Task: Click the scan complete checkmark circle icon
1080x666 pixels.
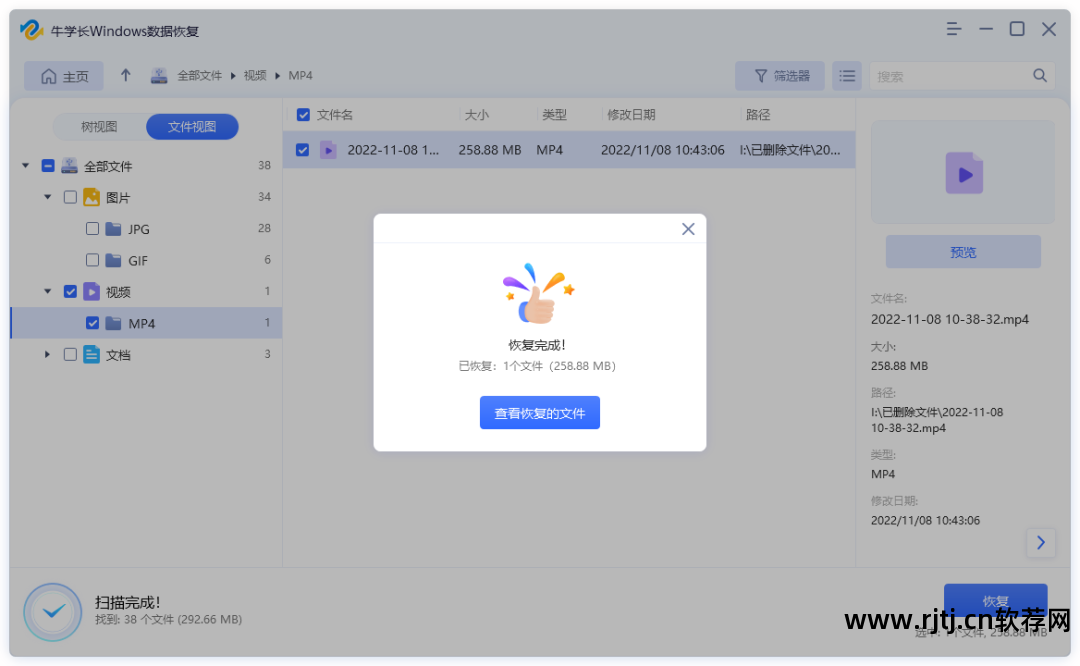Action: 52,611
